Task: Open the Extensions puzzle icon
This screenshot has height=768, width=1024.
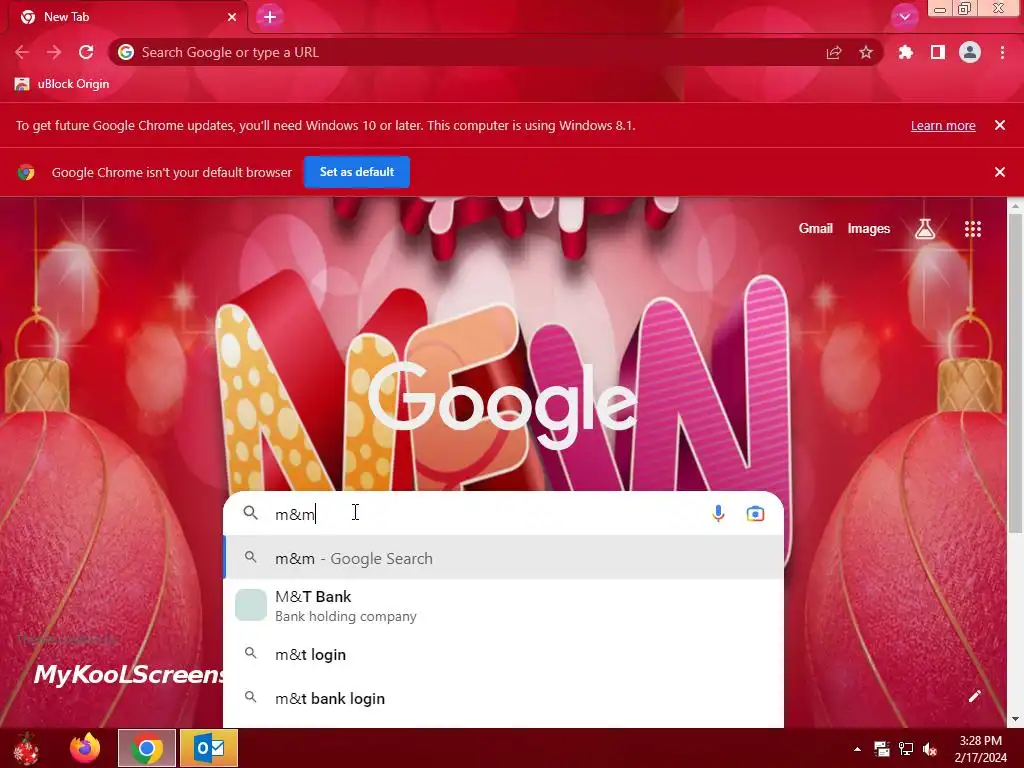Action: point(906,52)
